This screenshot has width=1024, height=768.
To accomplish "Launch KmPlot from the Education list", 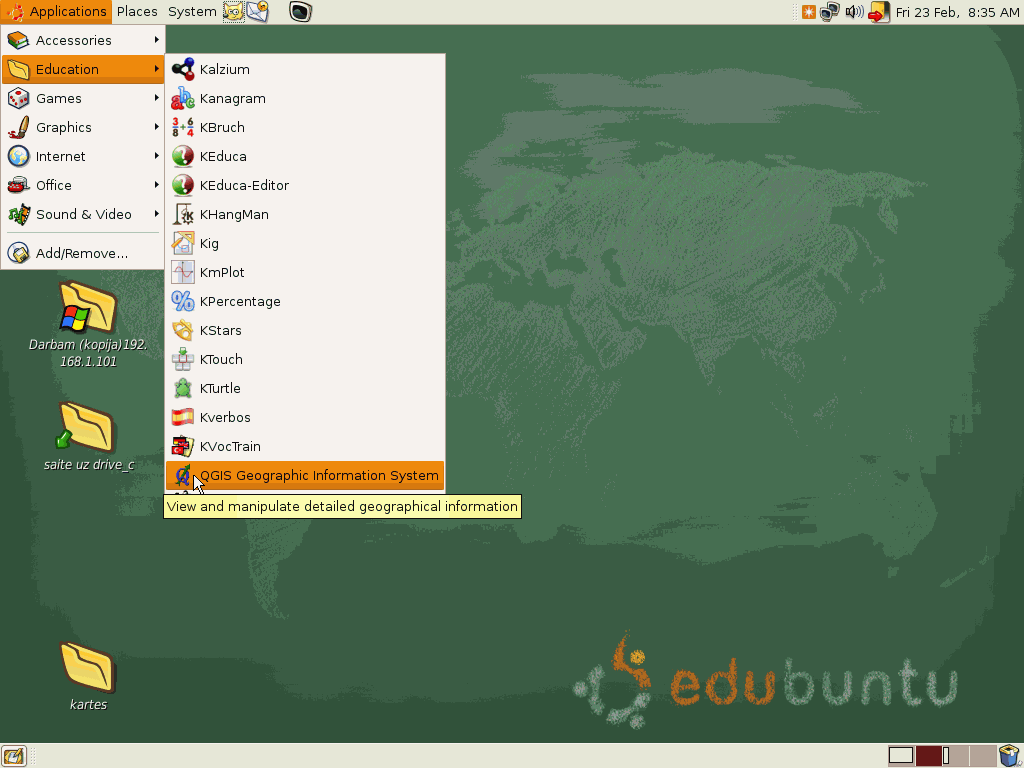I will pos(305,272).
